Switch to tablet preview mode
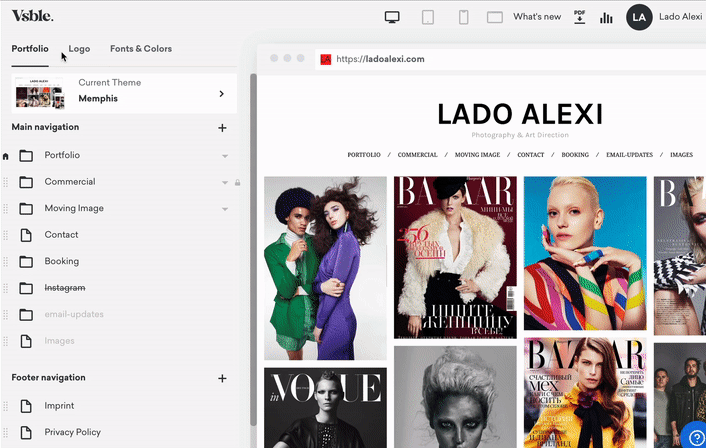 coord(428,17)
